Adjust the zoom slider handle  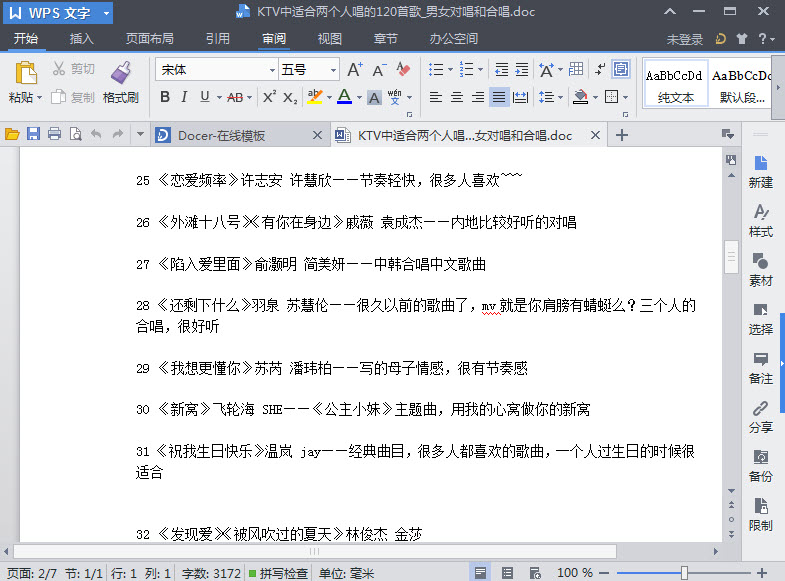(x=684, y=573)
